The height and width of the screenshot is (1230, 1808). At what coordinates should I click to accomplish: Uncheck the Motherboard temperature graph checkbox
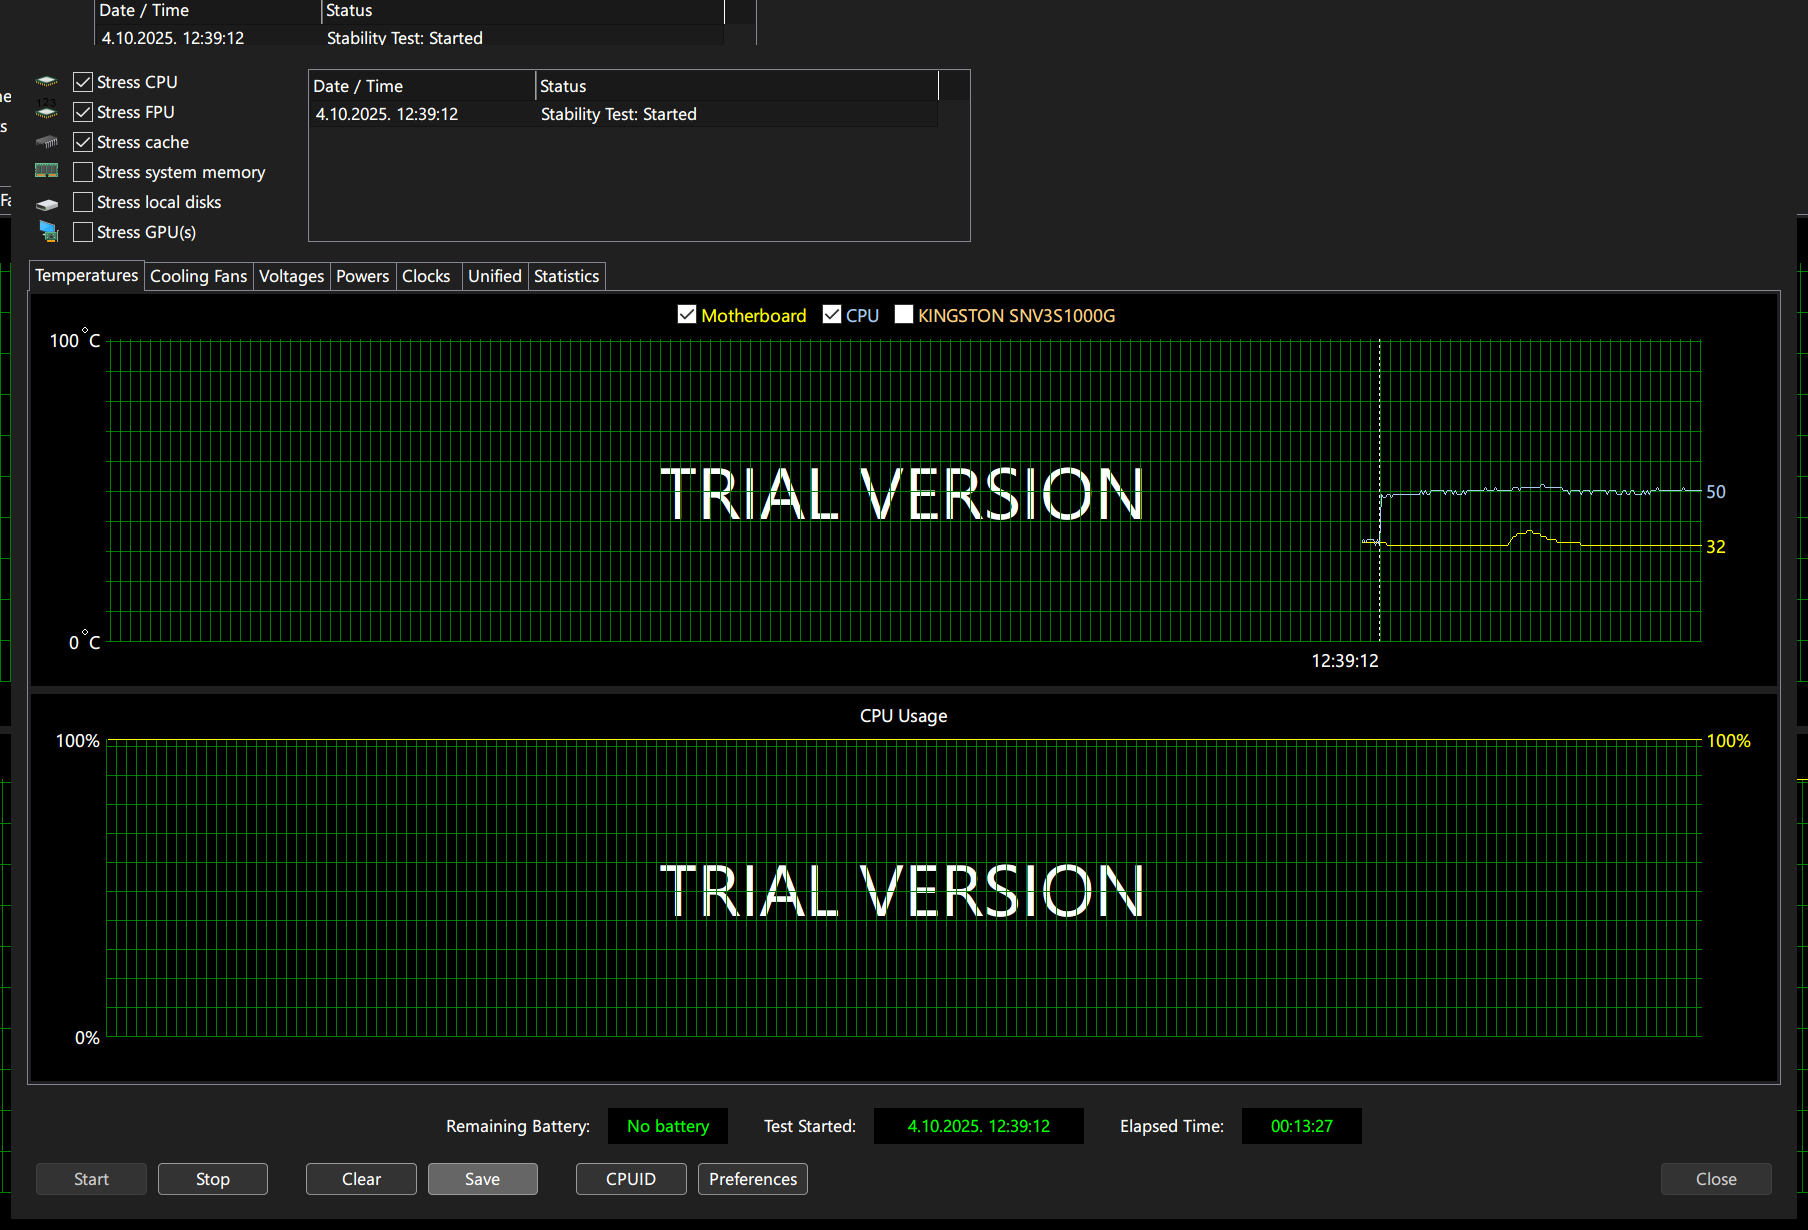click(x=687, y=315)
